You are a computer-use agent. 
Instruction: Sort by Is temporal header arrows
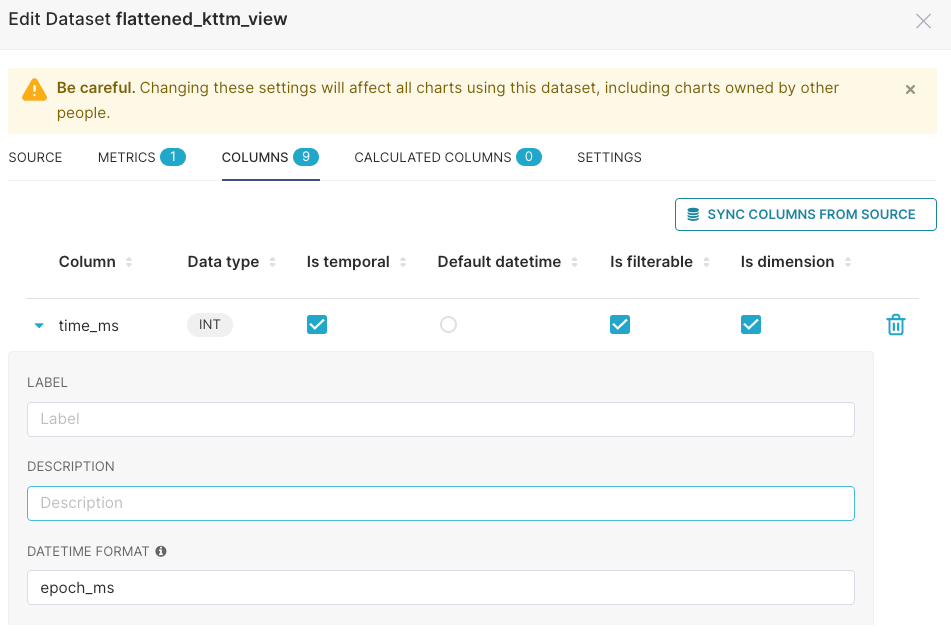pyautogui.click(x=403, y=262)
